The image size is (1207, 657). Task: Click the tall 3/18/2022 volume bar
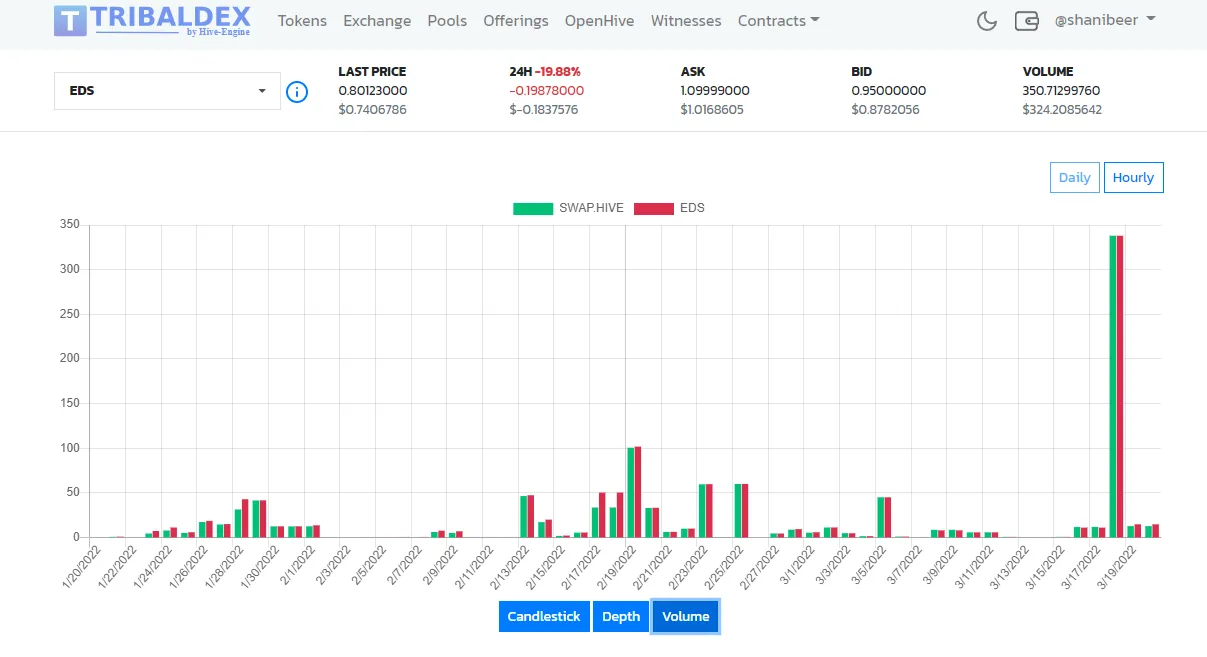click(x=1117, y=386)
